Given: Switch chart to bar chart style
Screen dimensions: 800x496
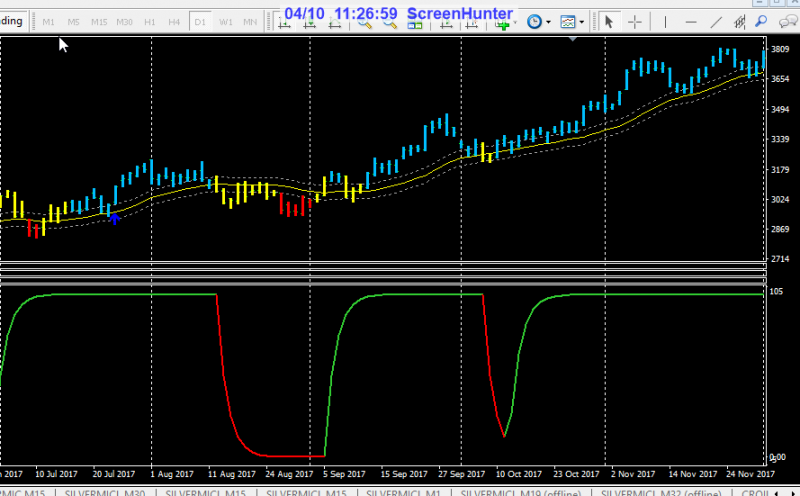Looking at the screenshot, I should coord(285,22).
